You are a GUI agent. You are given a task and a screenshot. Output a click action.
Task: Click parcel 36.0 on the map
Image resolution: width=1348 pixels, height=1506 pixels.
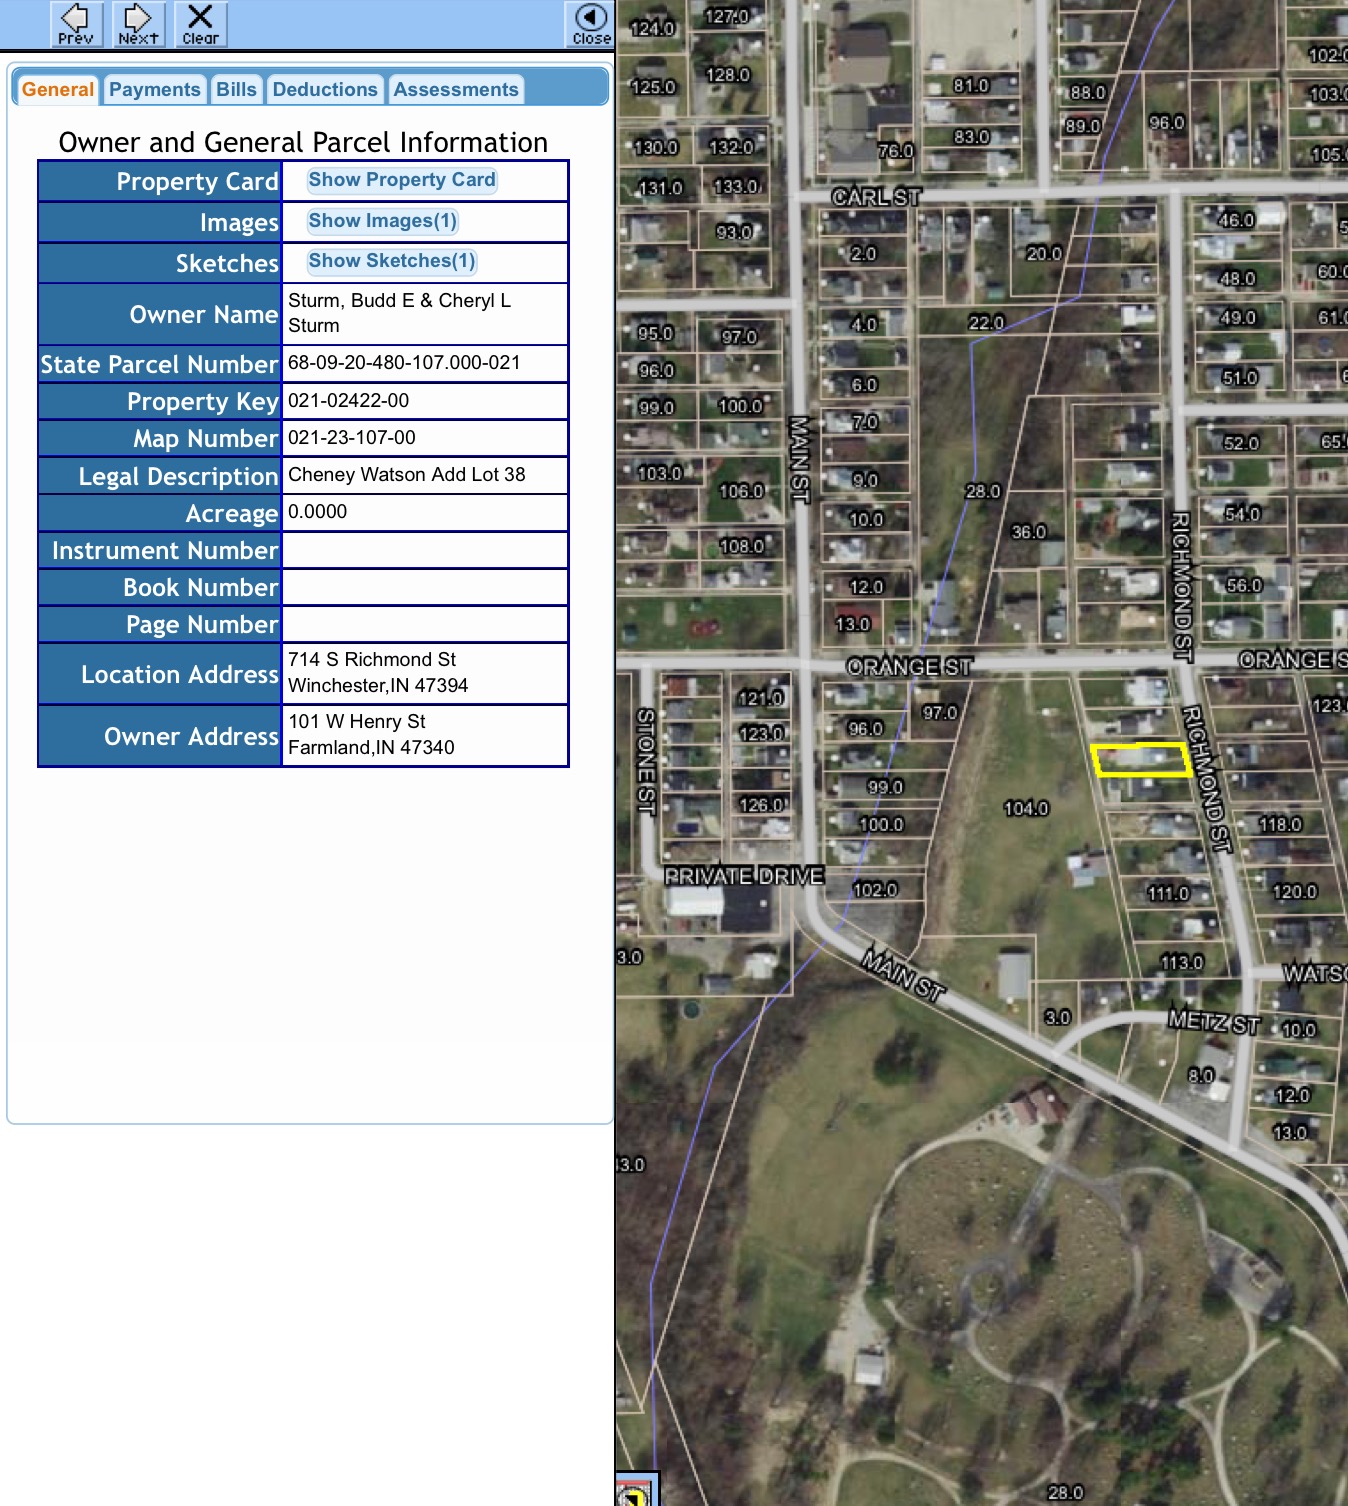pos(1028,532)
